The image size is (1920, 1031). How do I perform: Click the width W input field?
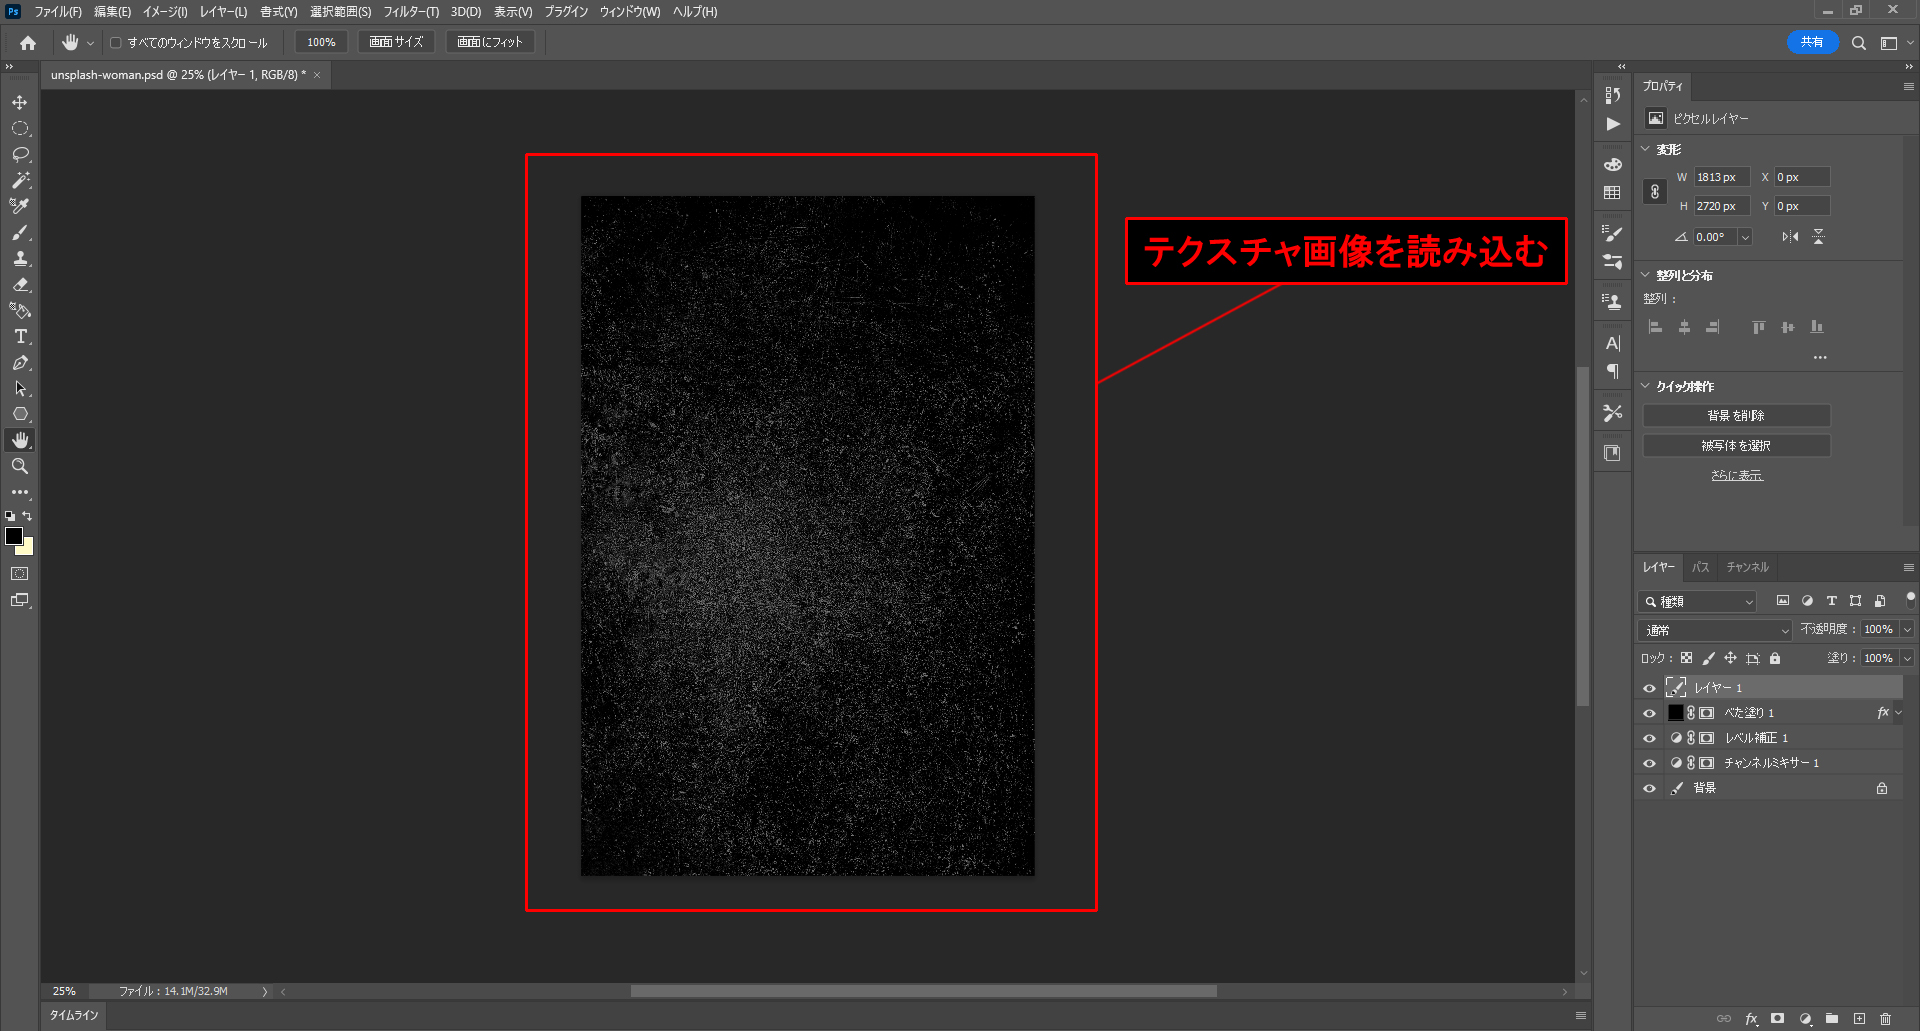tap(1720, 177)
